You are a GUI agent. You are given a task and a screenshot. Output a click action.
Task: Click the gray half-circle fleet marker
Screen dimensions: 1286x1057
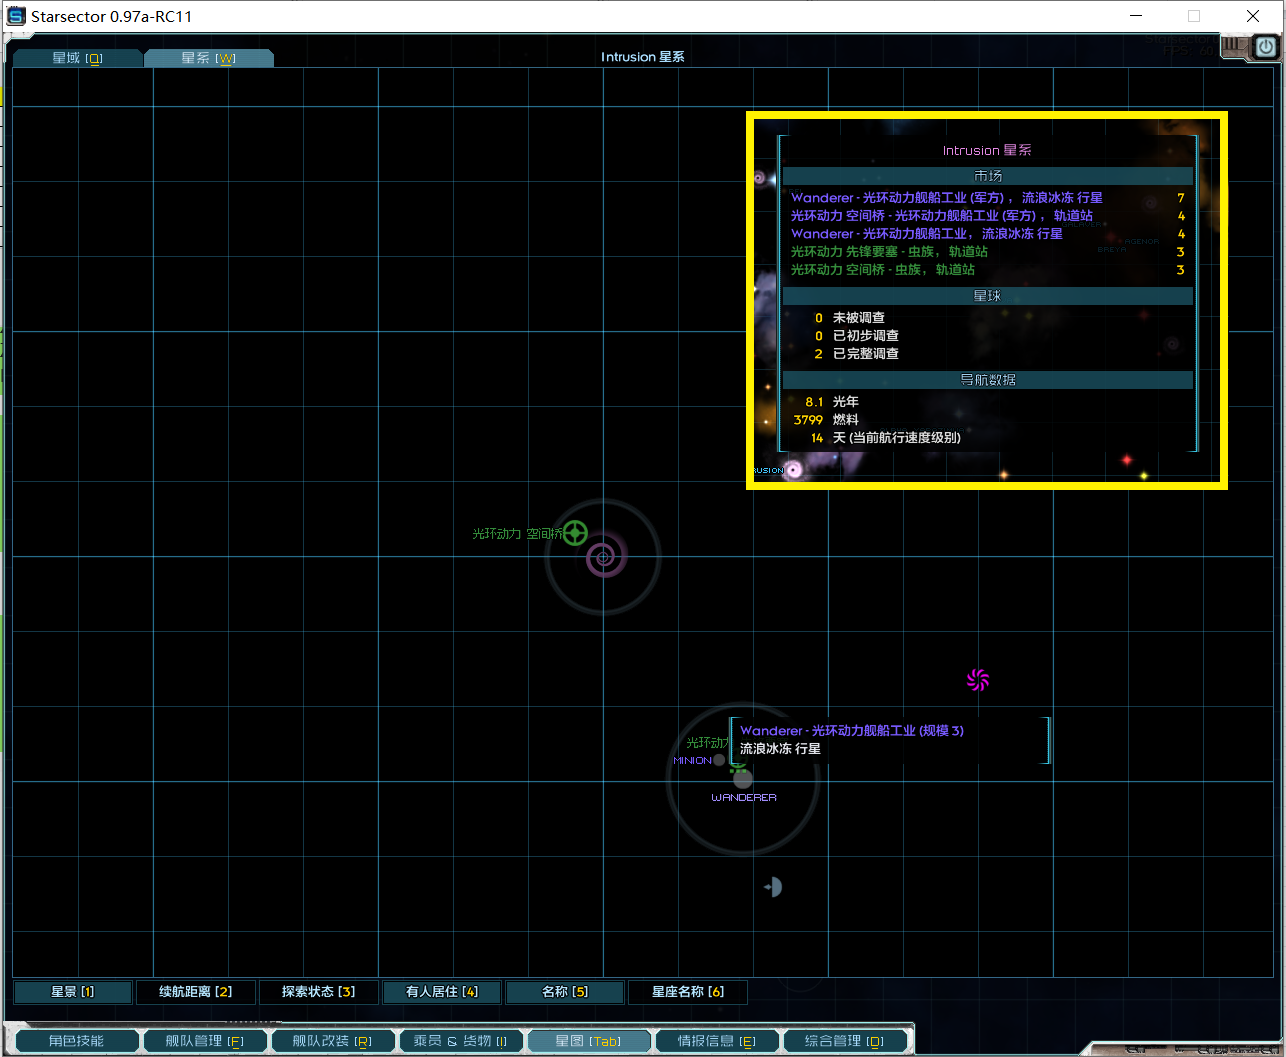[773, 887]
